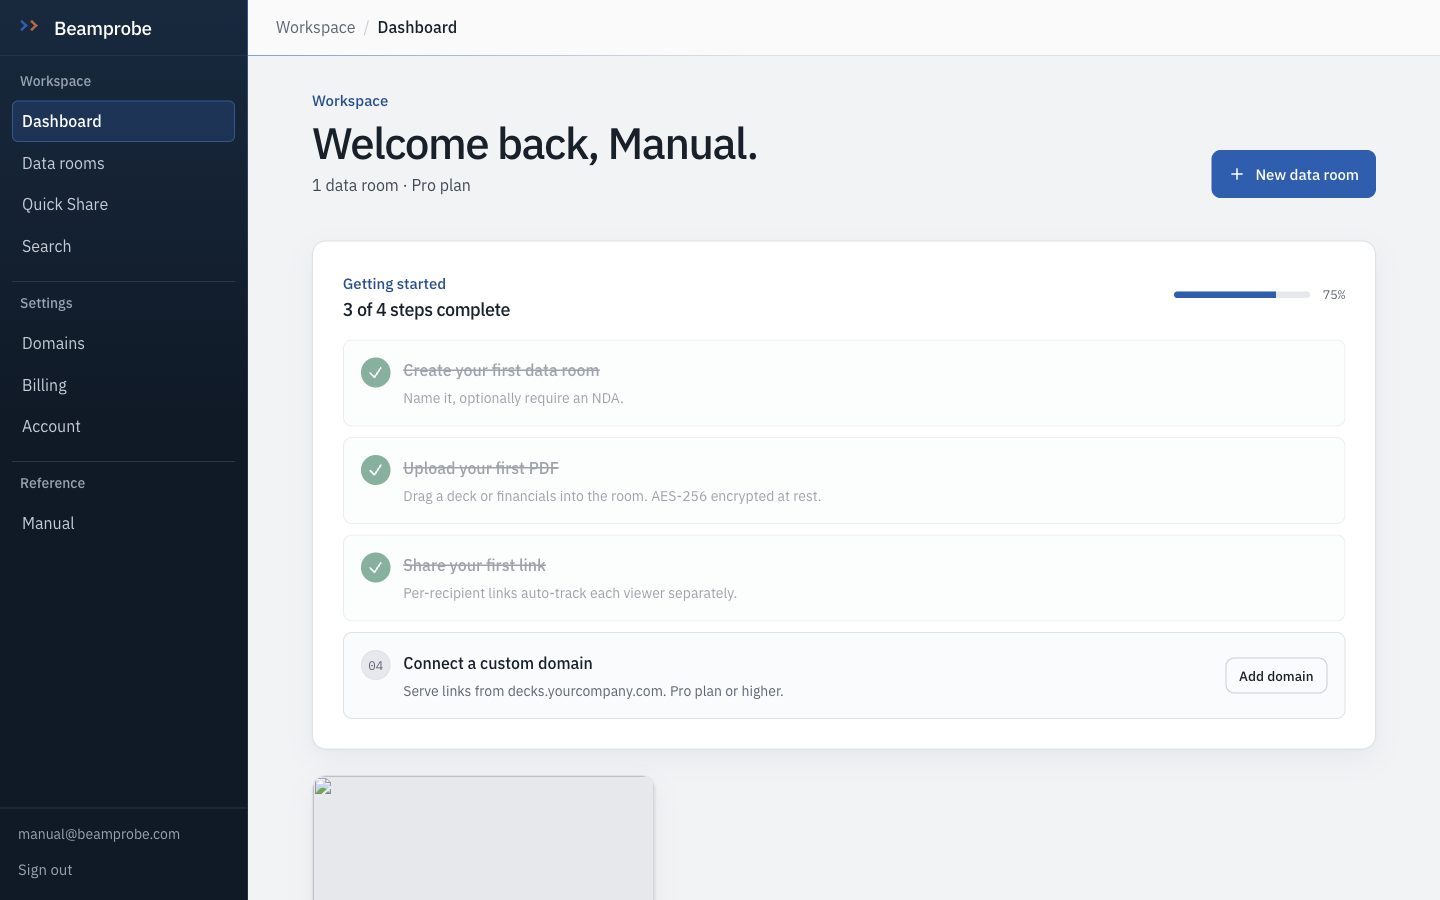Click the Welcome back, Manual. heading
Viewport: 1440px width, 900px height.
pos(535,144)
